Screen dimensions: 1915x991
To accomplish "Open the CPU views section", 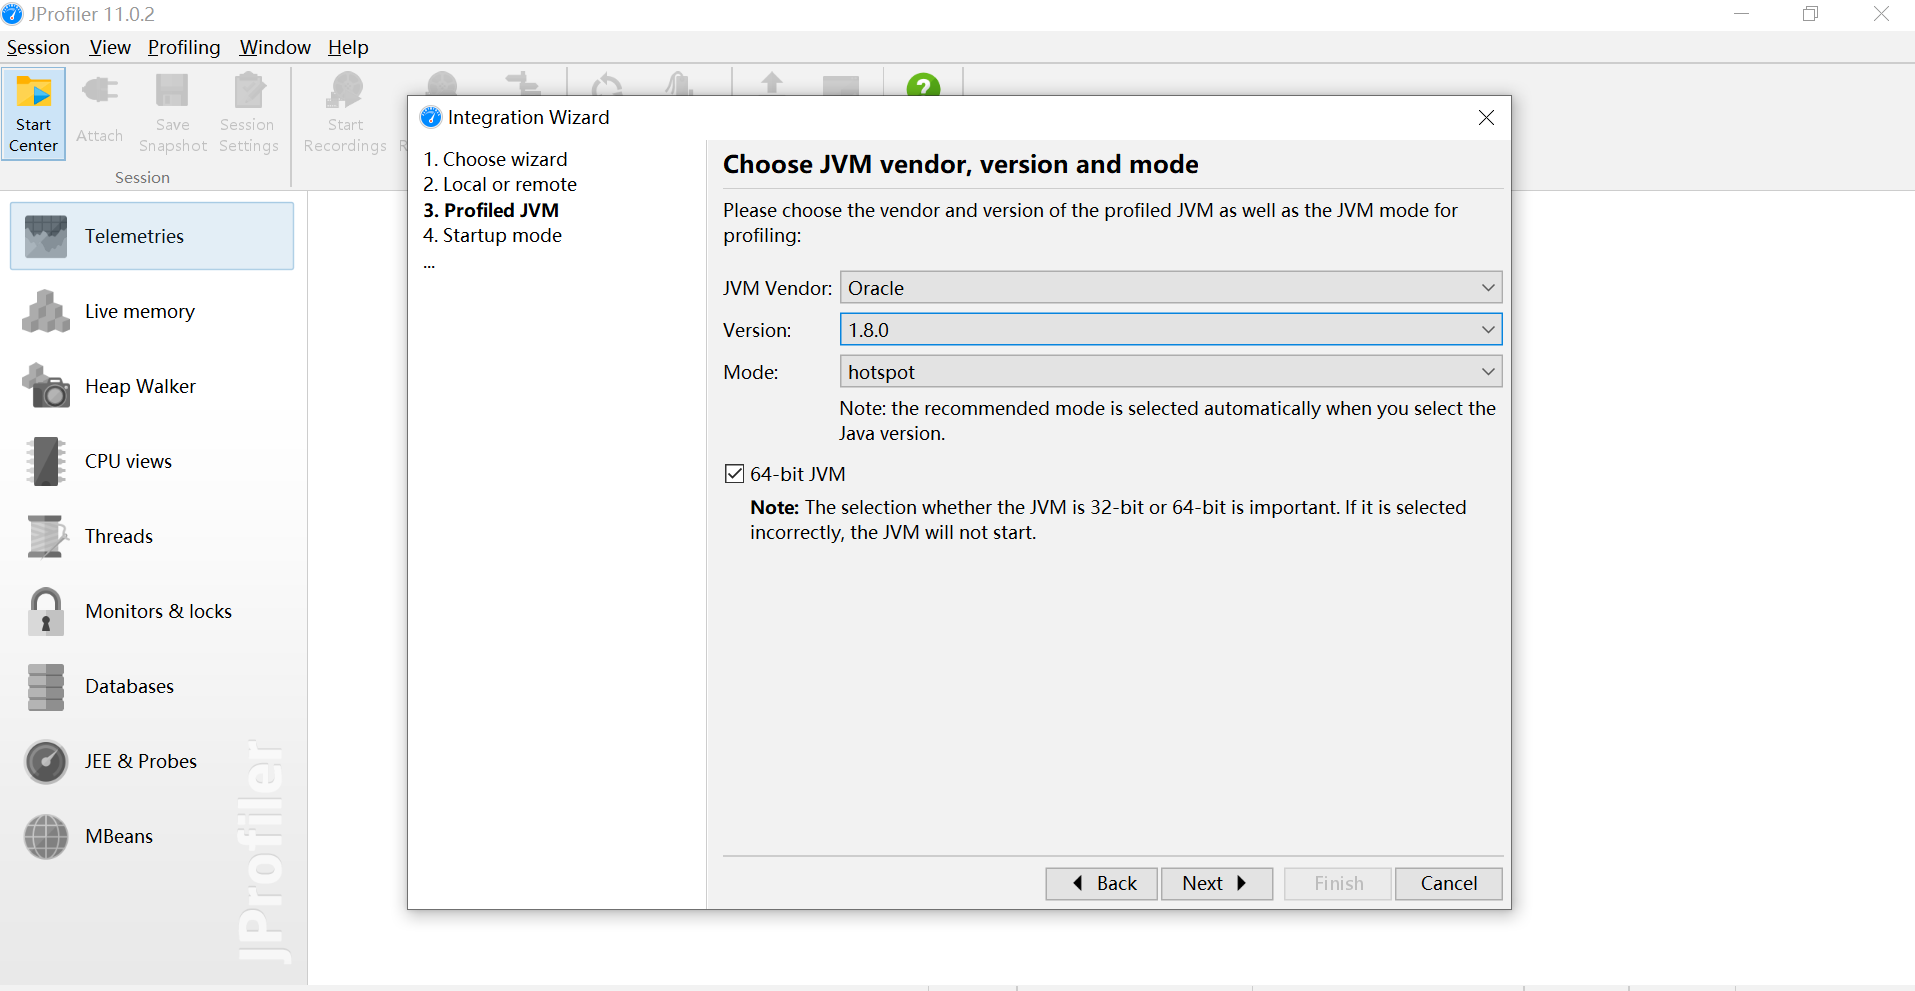I will pos(152,461).
